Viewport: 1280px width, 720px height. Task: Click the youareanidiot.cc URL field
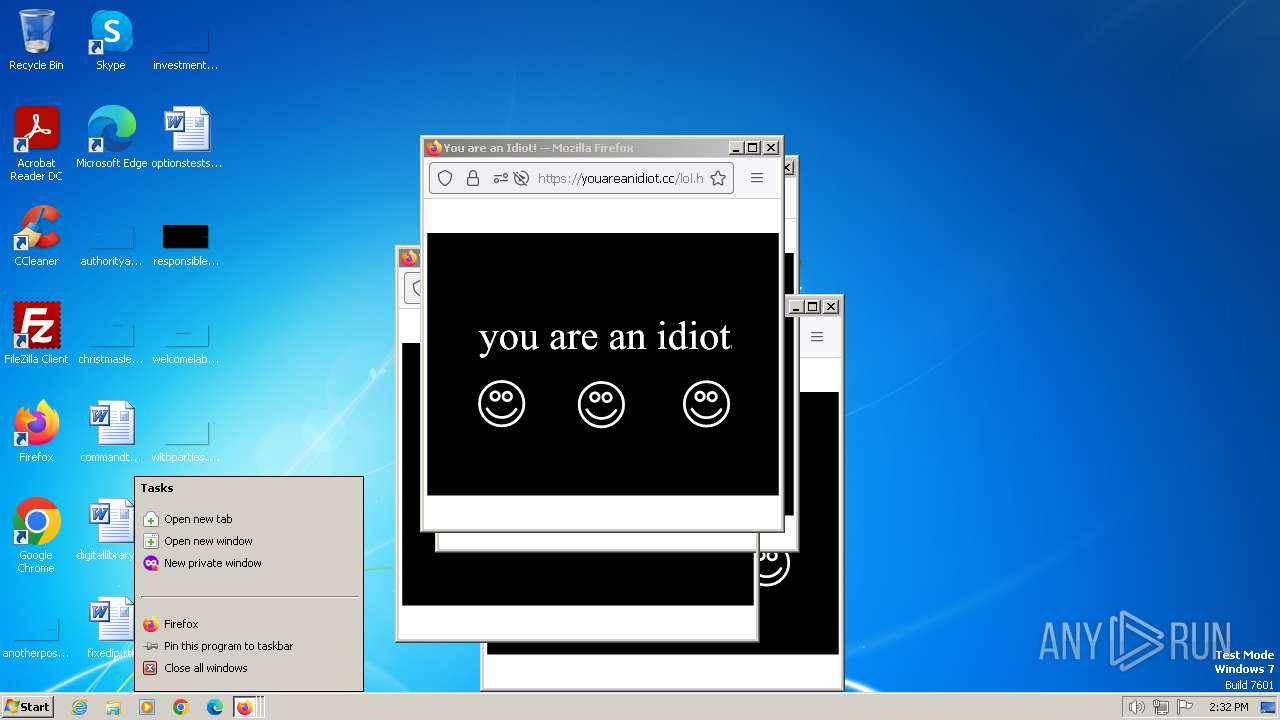[x=621, y=178]
